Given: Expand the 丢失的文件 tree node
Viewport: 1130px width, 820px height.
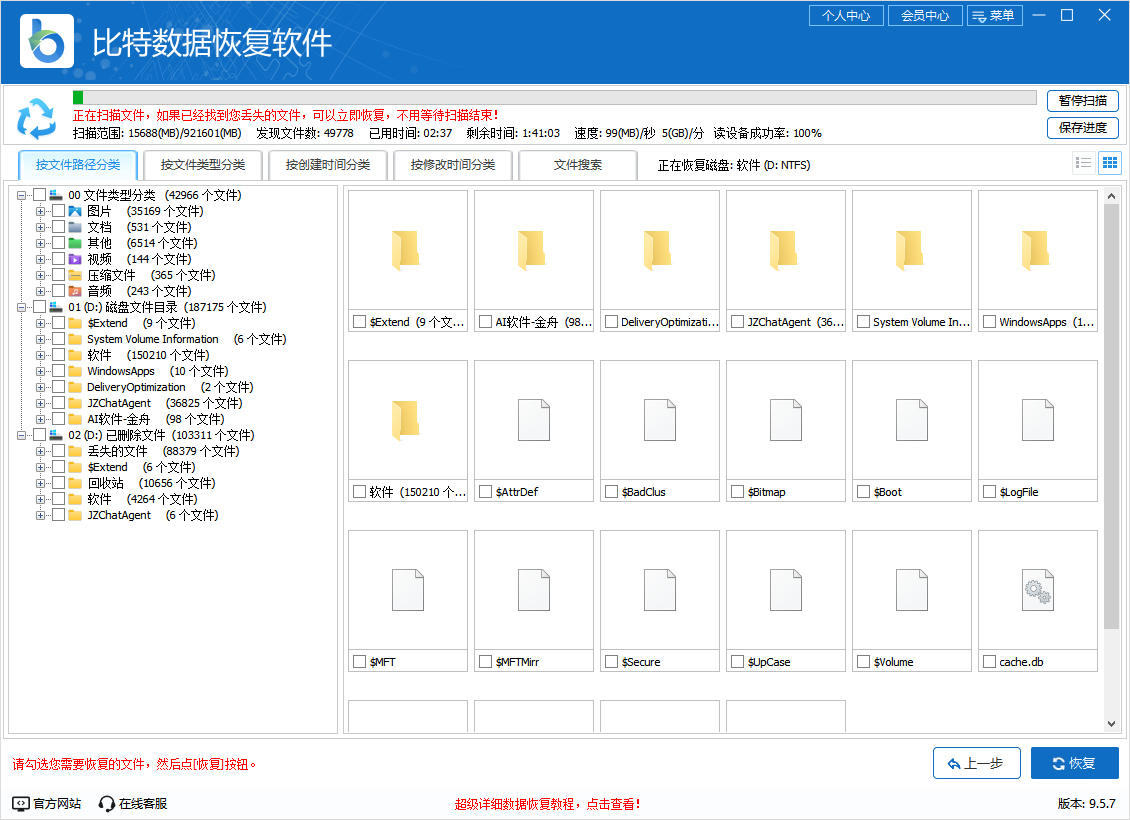Looking at the screenshot, I should [x=41, y=451].
